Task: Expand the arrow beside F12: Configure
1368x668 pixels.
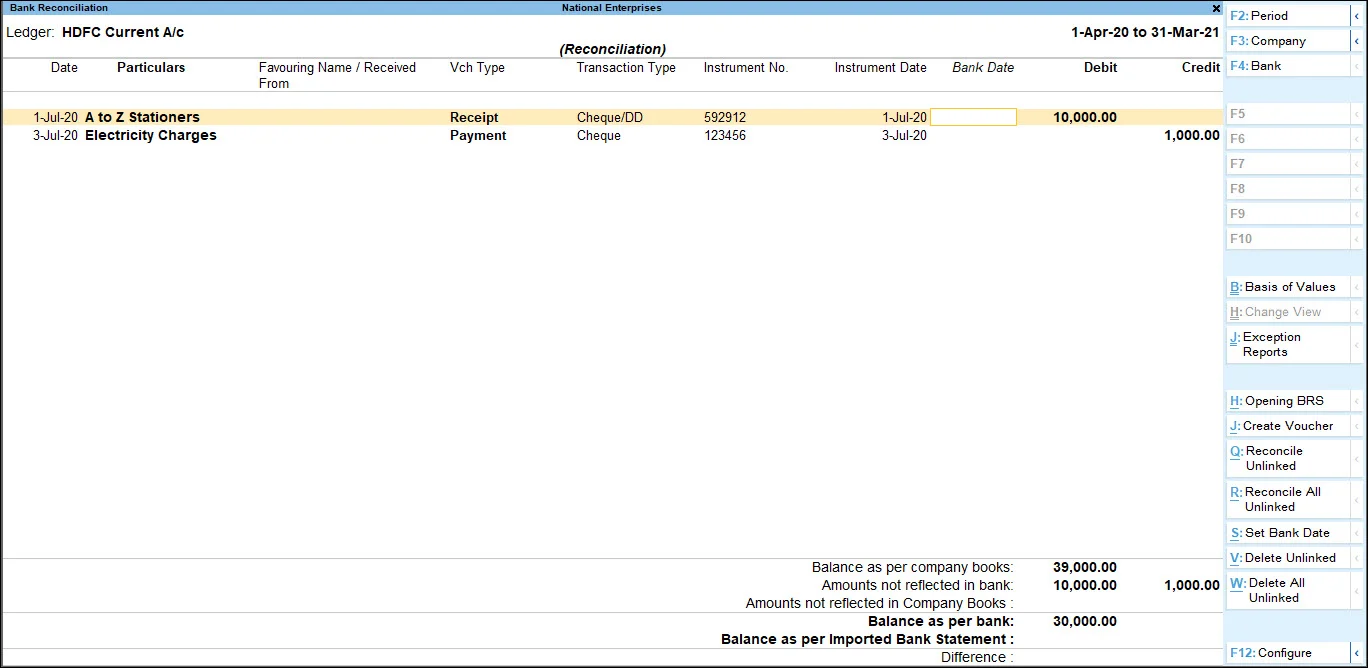Action: 1357,653
